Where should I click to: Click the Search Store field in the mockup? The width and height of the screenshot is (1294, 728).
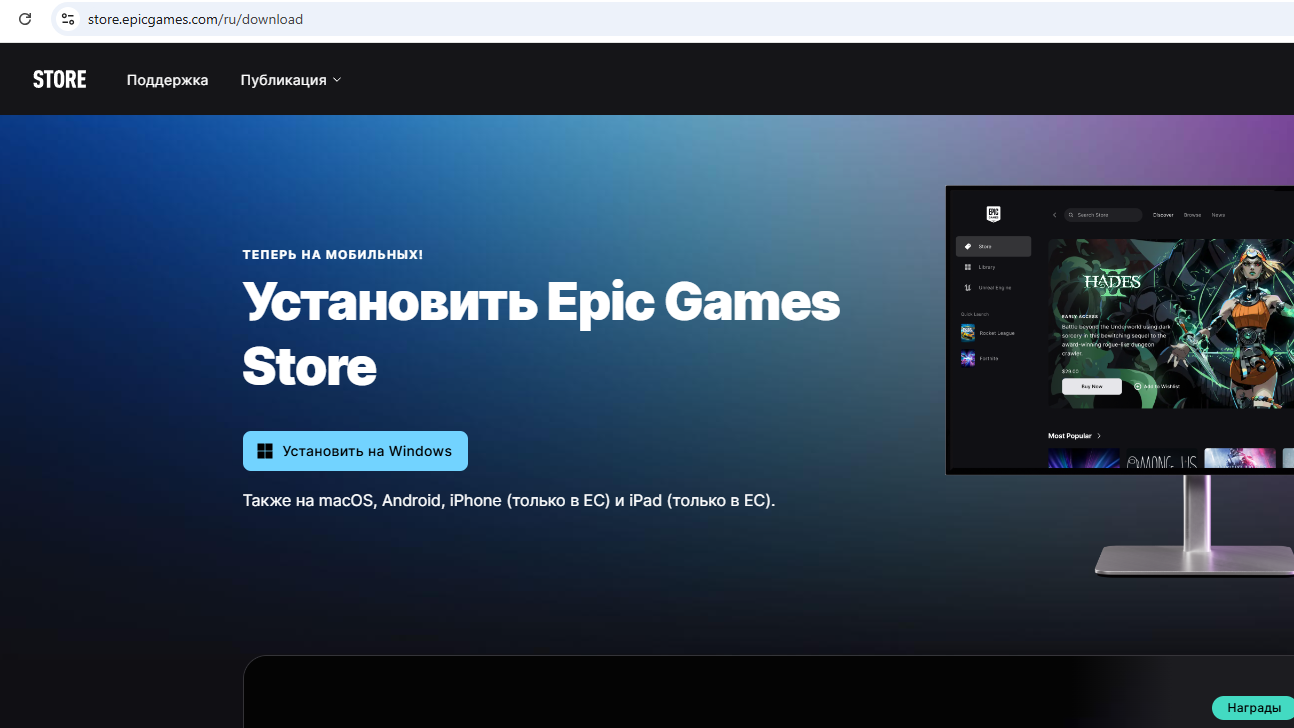tap(1102, 215)
